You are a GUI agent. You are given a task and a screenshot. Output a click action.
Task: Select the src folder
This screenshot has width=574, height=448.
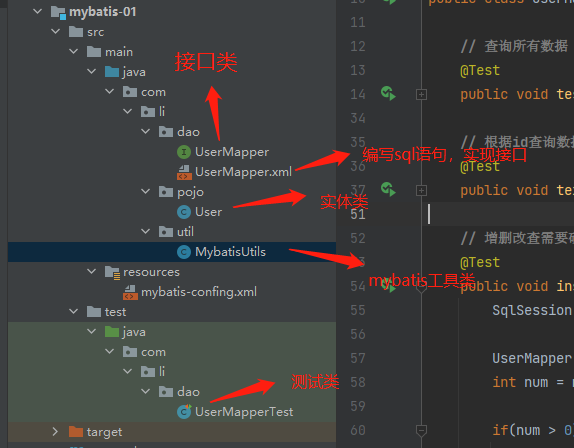pyautogui.click(x=87, y=32)
